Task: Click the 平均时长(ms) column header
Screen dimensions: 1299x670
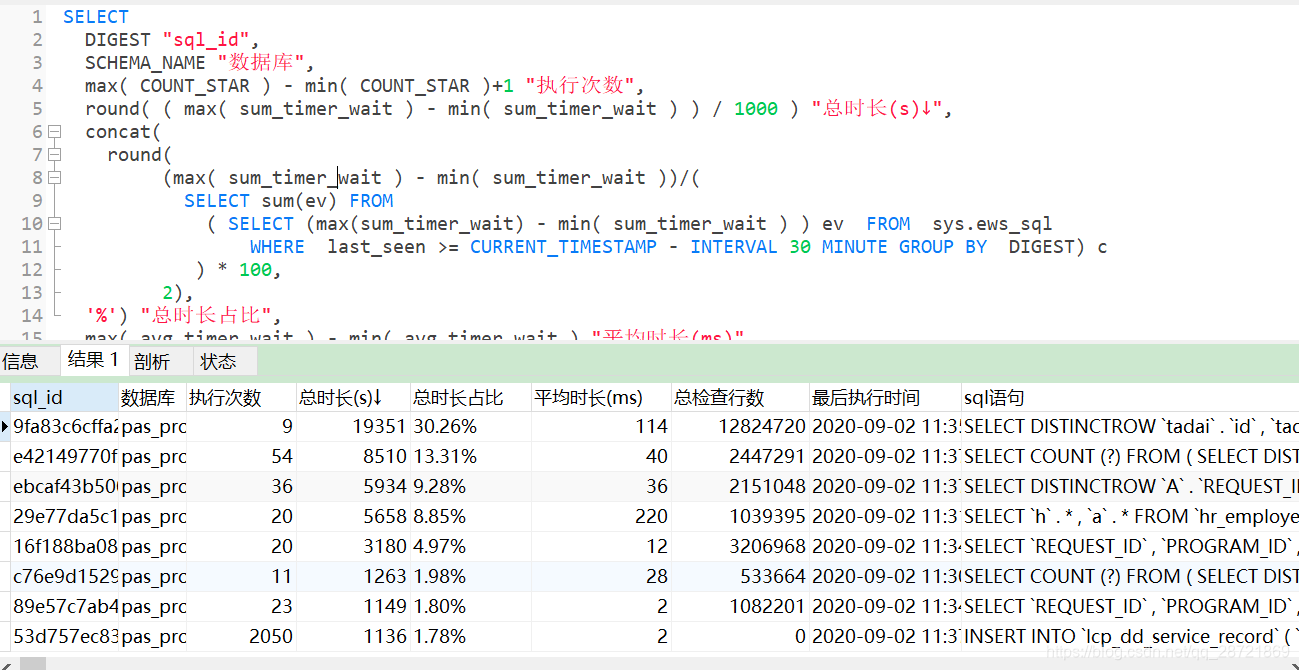Action: click(x=601, y=398)
